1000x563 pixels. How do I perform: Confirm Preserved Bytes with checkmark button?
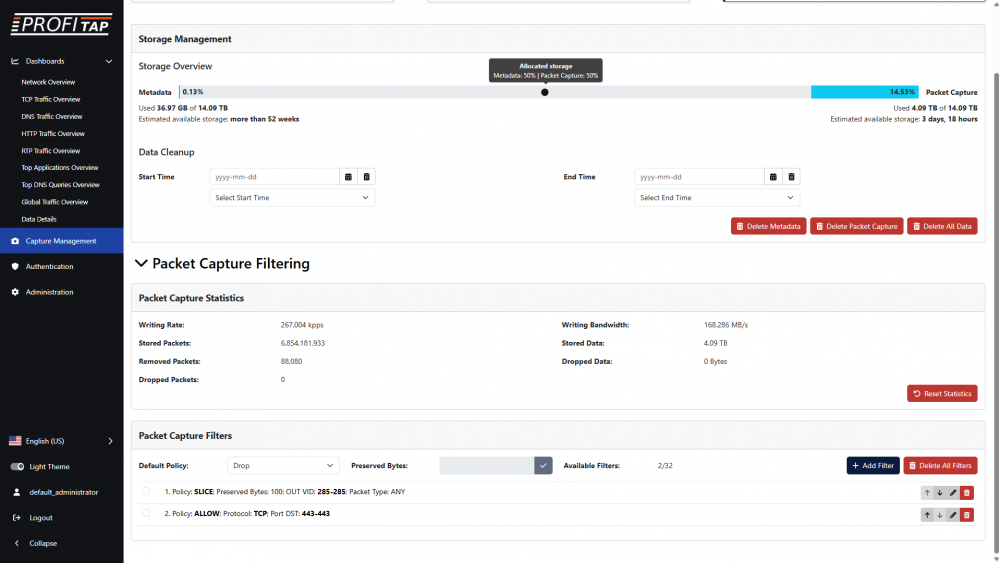544,466
